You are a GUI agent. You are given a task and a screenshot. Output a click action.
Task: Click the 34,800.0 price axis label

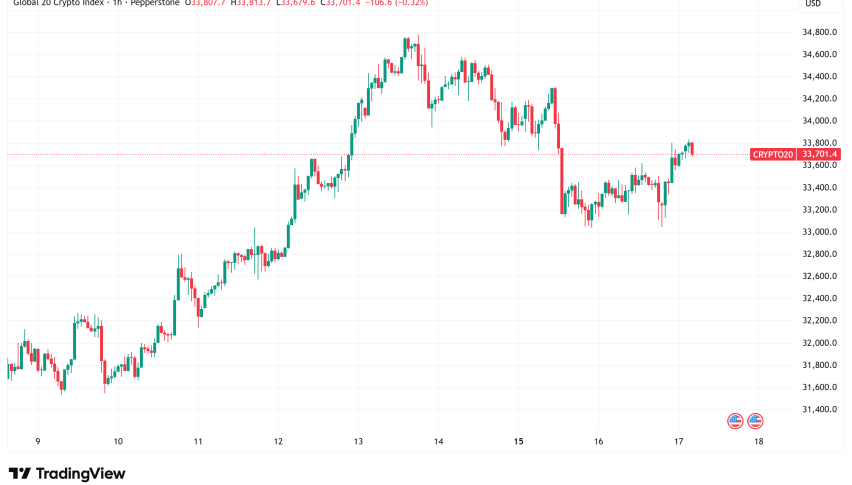819,32
